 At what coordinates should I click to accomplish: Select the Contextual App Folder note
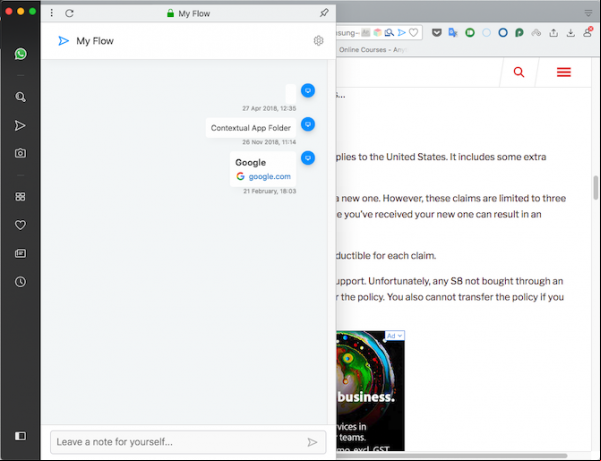251,128
